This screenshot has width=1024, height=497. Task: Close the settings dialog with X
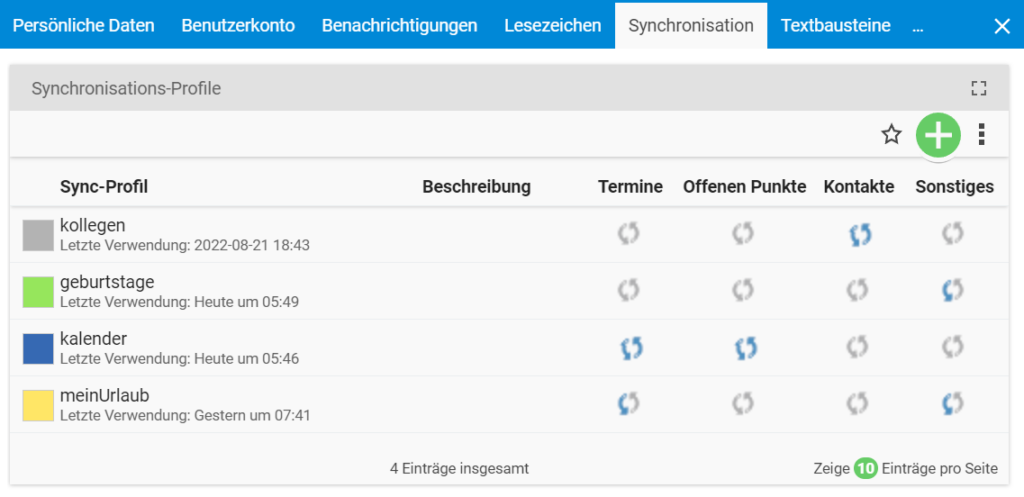pos(1001,26)
